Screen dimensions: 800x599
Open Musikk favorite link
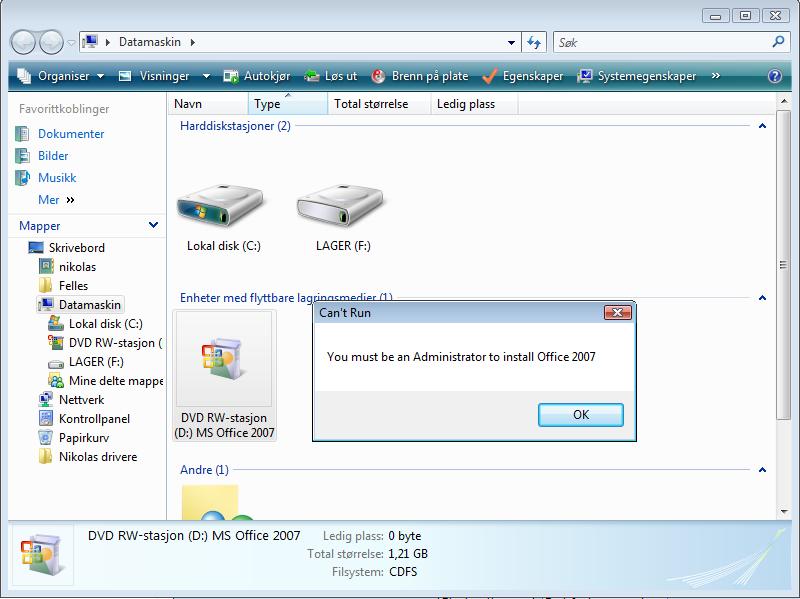point(57,178)
